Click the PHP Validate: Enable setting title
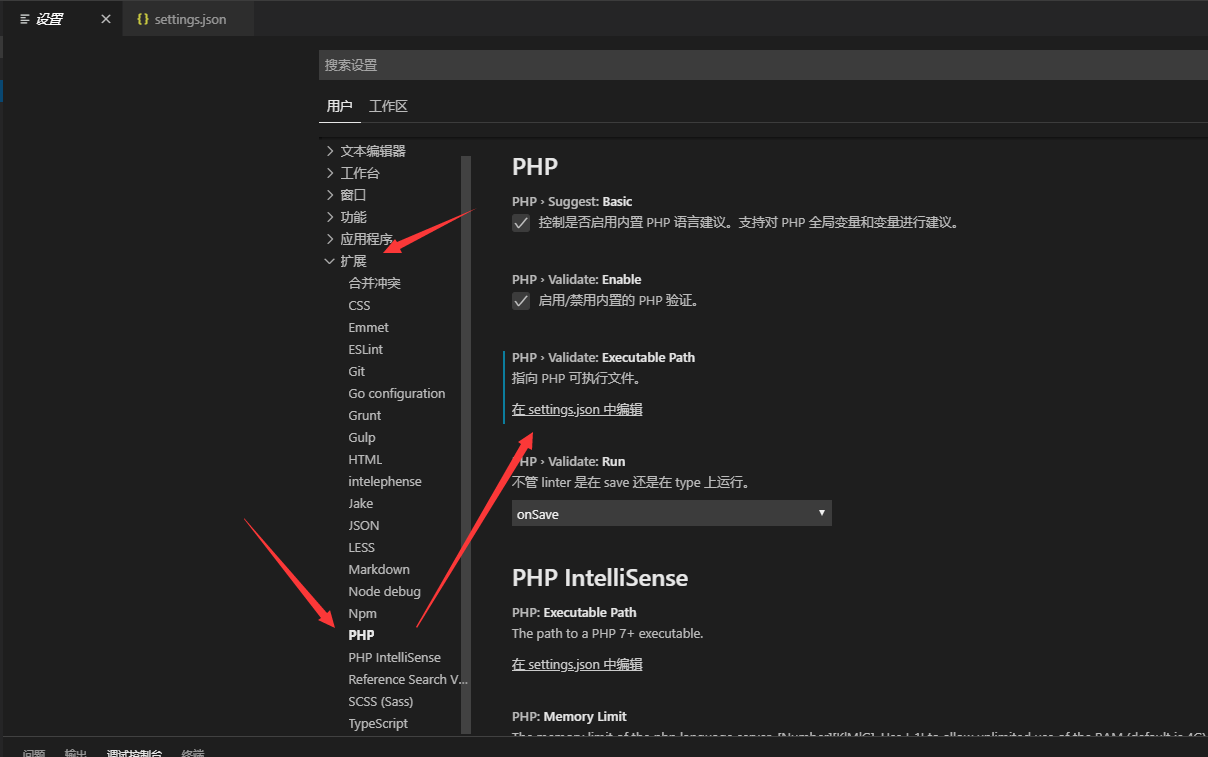 click(x=577, y=279)
